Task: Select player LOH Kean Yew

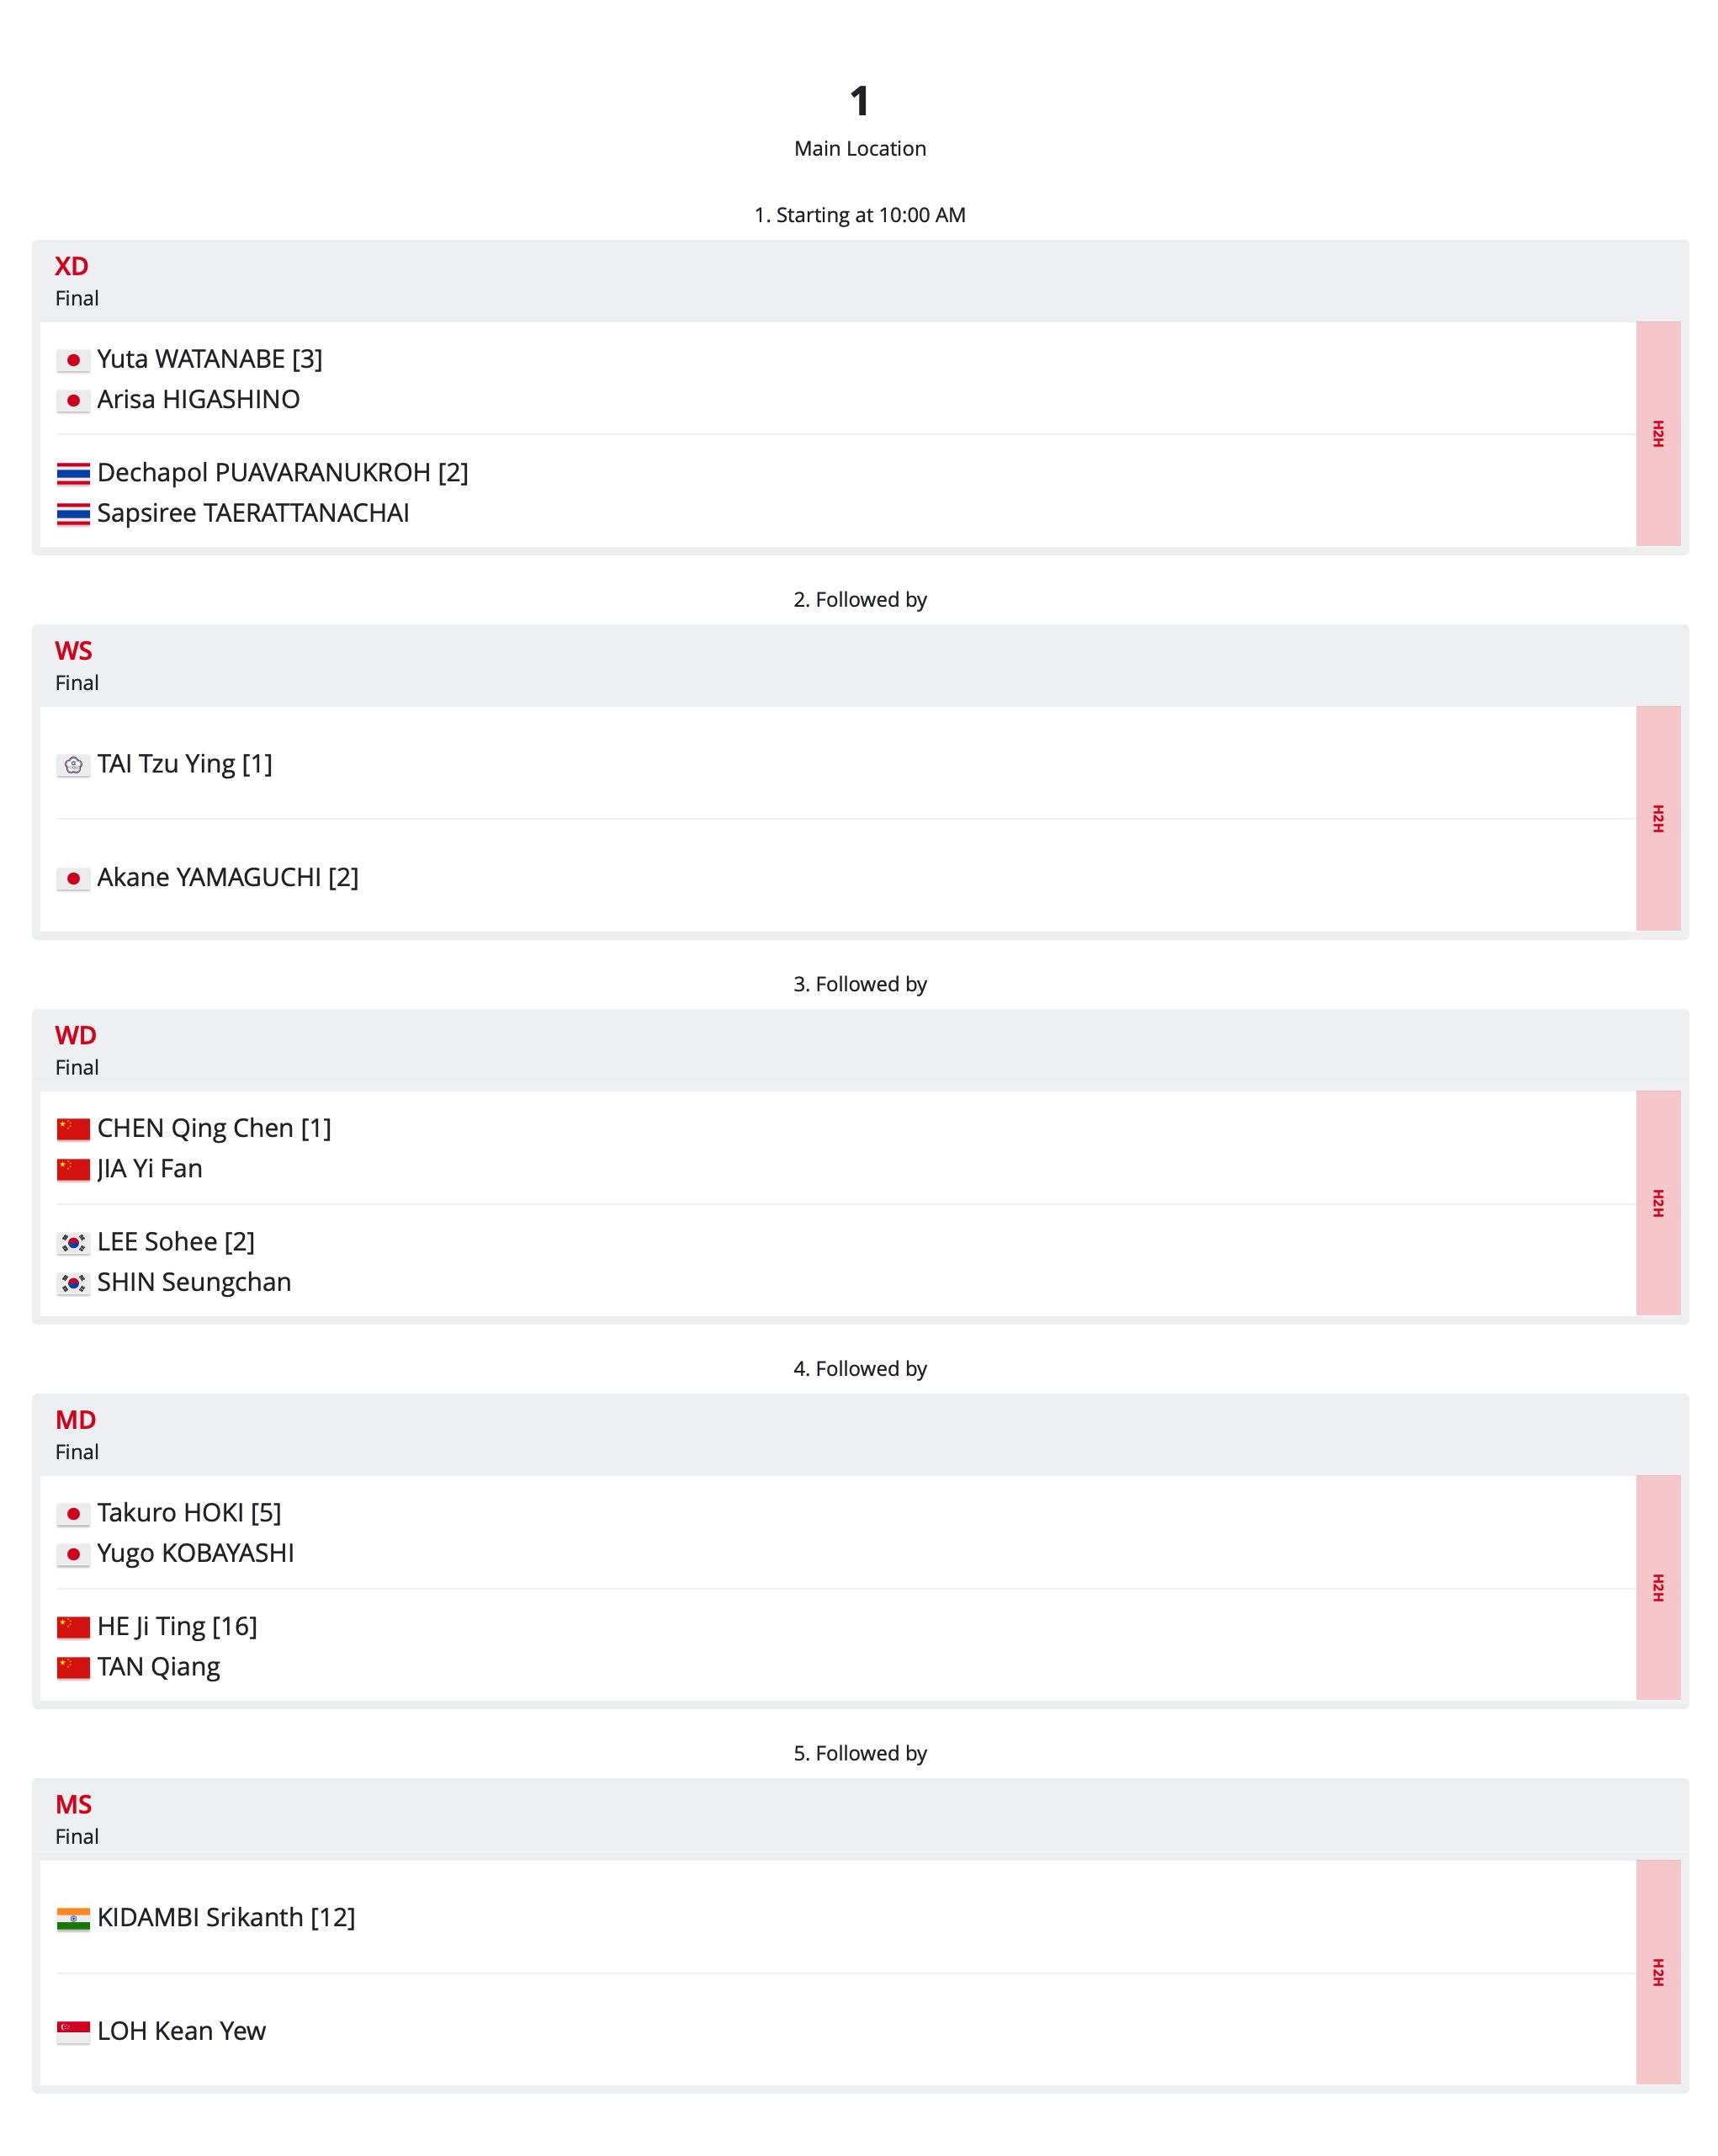Action: 181,2031
